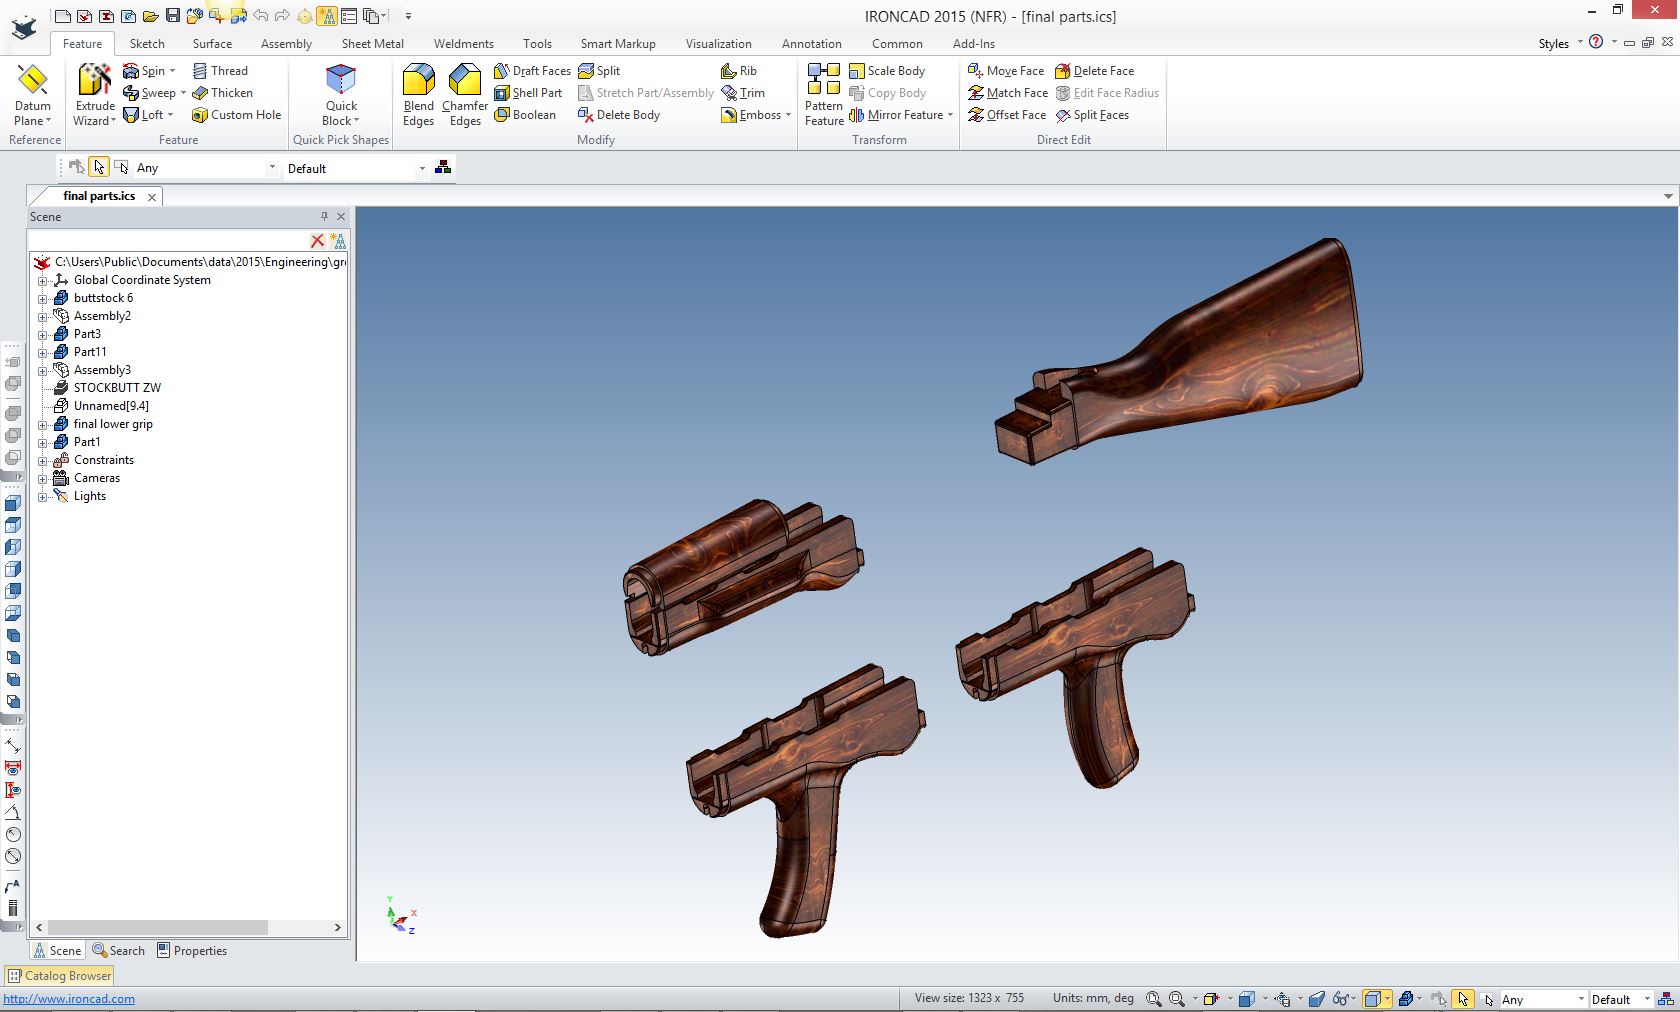Switch to the Sheet Metal ribbon tab
1680x1012 pixels.
tap(372, 44)
